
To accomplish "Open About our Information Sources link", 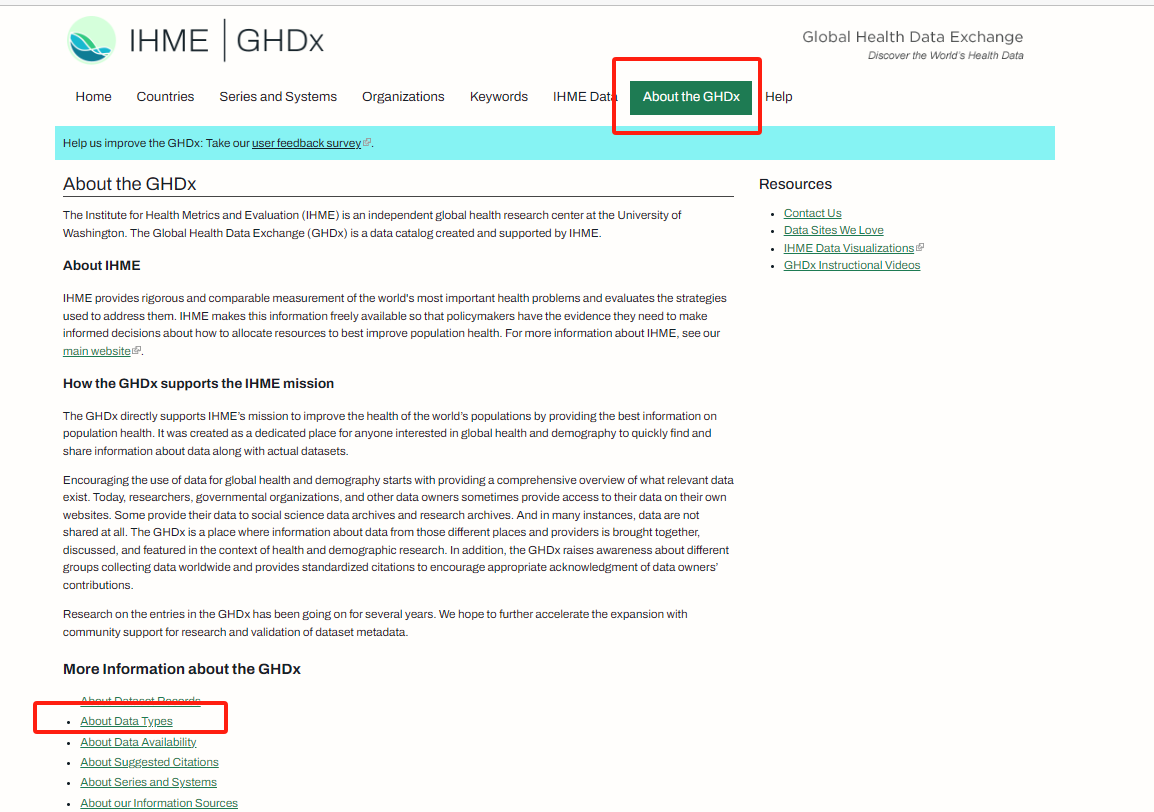I will tap(159, 802).
